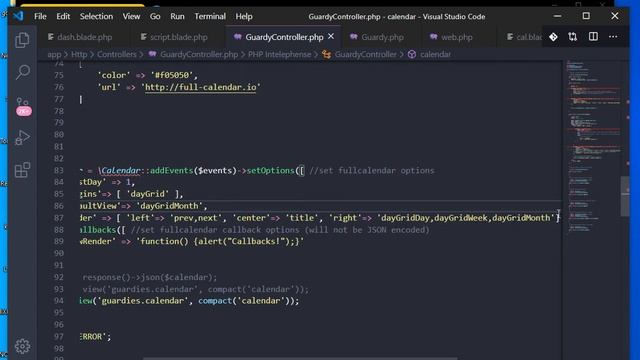Open the http://full-calendar.io link
The width and height of the screenshot is (640, 360).
point(200,87)
